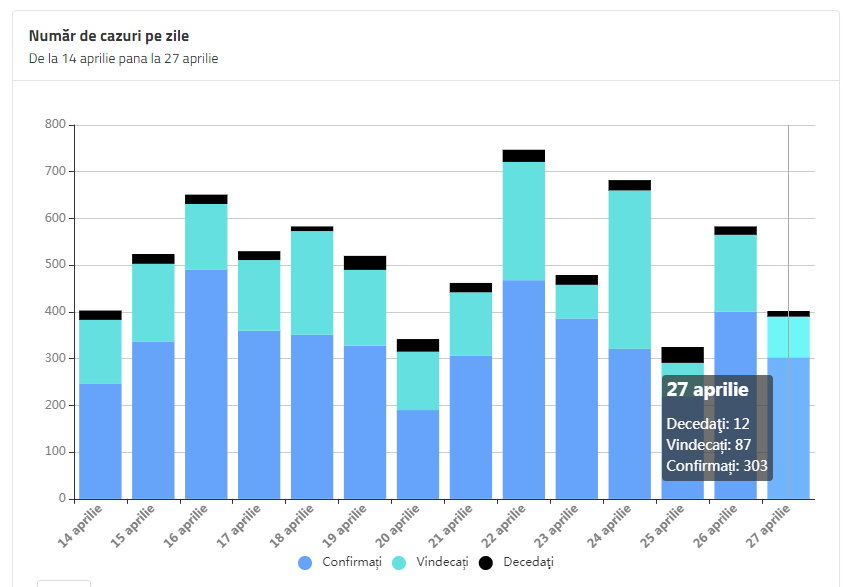This screenshot has height=587, width=853.
Task: Toggle the Confirmați series via legend text
Action: pos(351,563)
